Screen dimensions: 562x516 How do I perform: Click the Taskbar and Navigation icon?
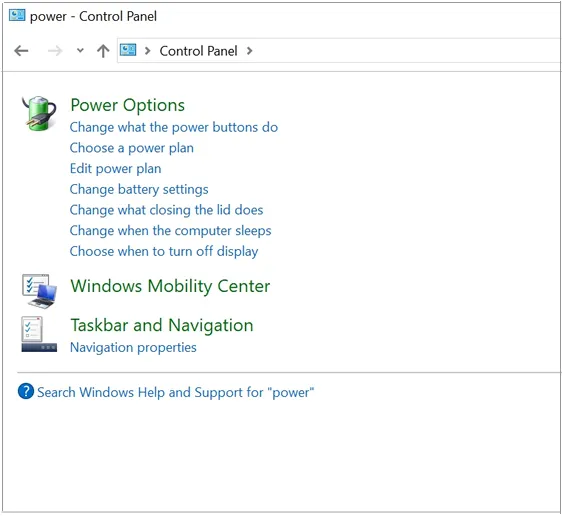coord(39,334)
